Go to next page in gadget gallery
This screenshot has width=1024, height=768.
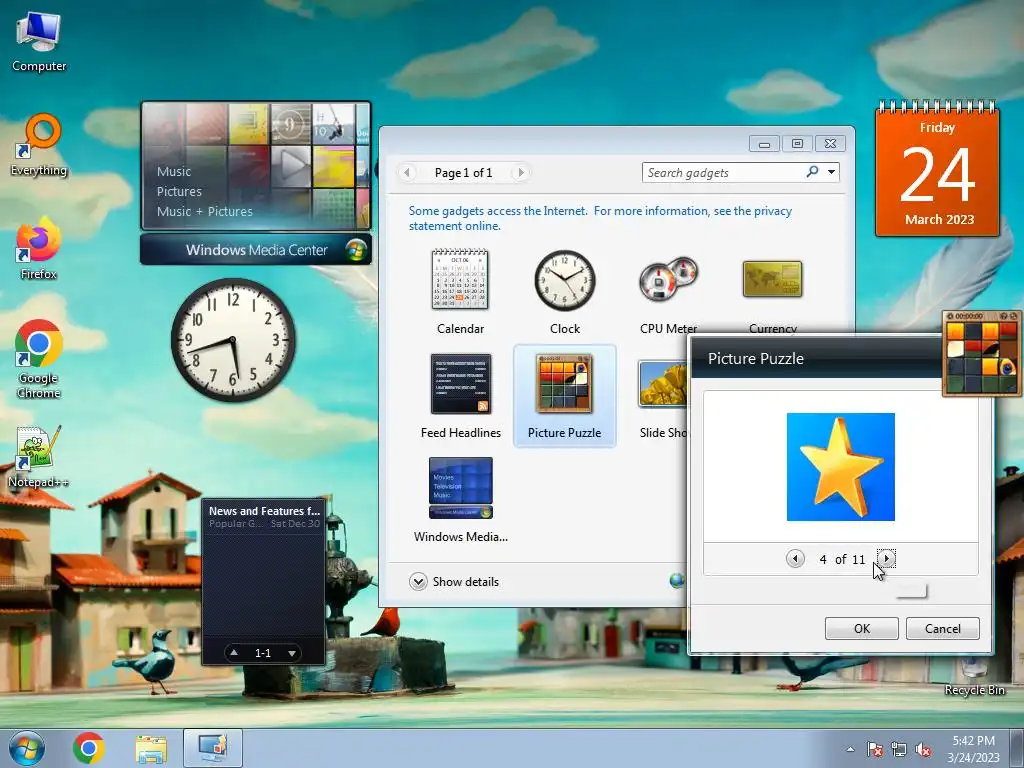click(520, 172)
